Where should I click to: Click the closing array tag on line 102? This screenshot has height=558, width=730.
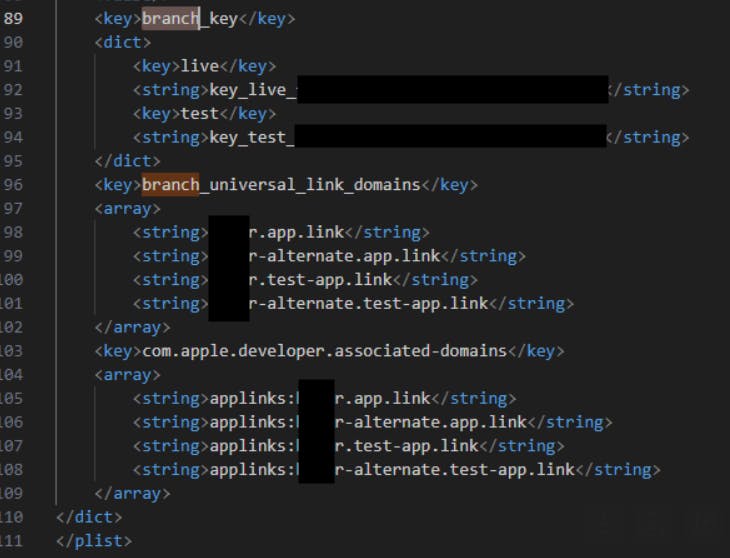(x=132, y=327)
